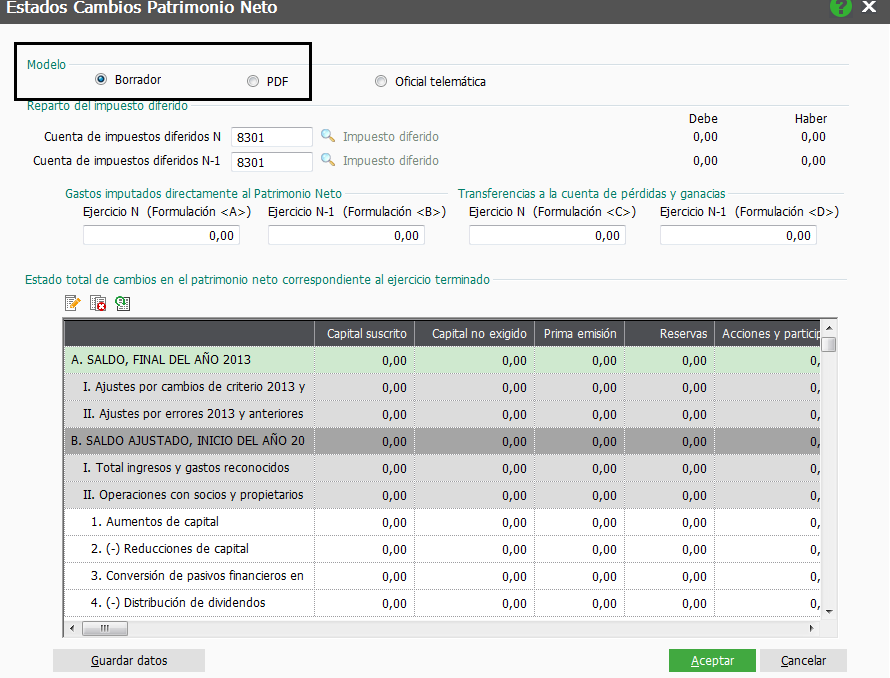
Task: Confirm with the green Aceptar button
Action: [712, 660]
